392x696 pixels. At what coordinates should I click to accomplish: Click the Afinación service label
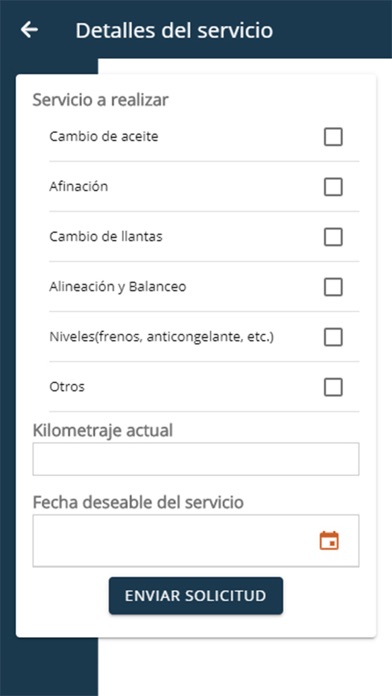pos(79,186)
